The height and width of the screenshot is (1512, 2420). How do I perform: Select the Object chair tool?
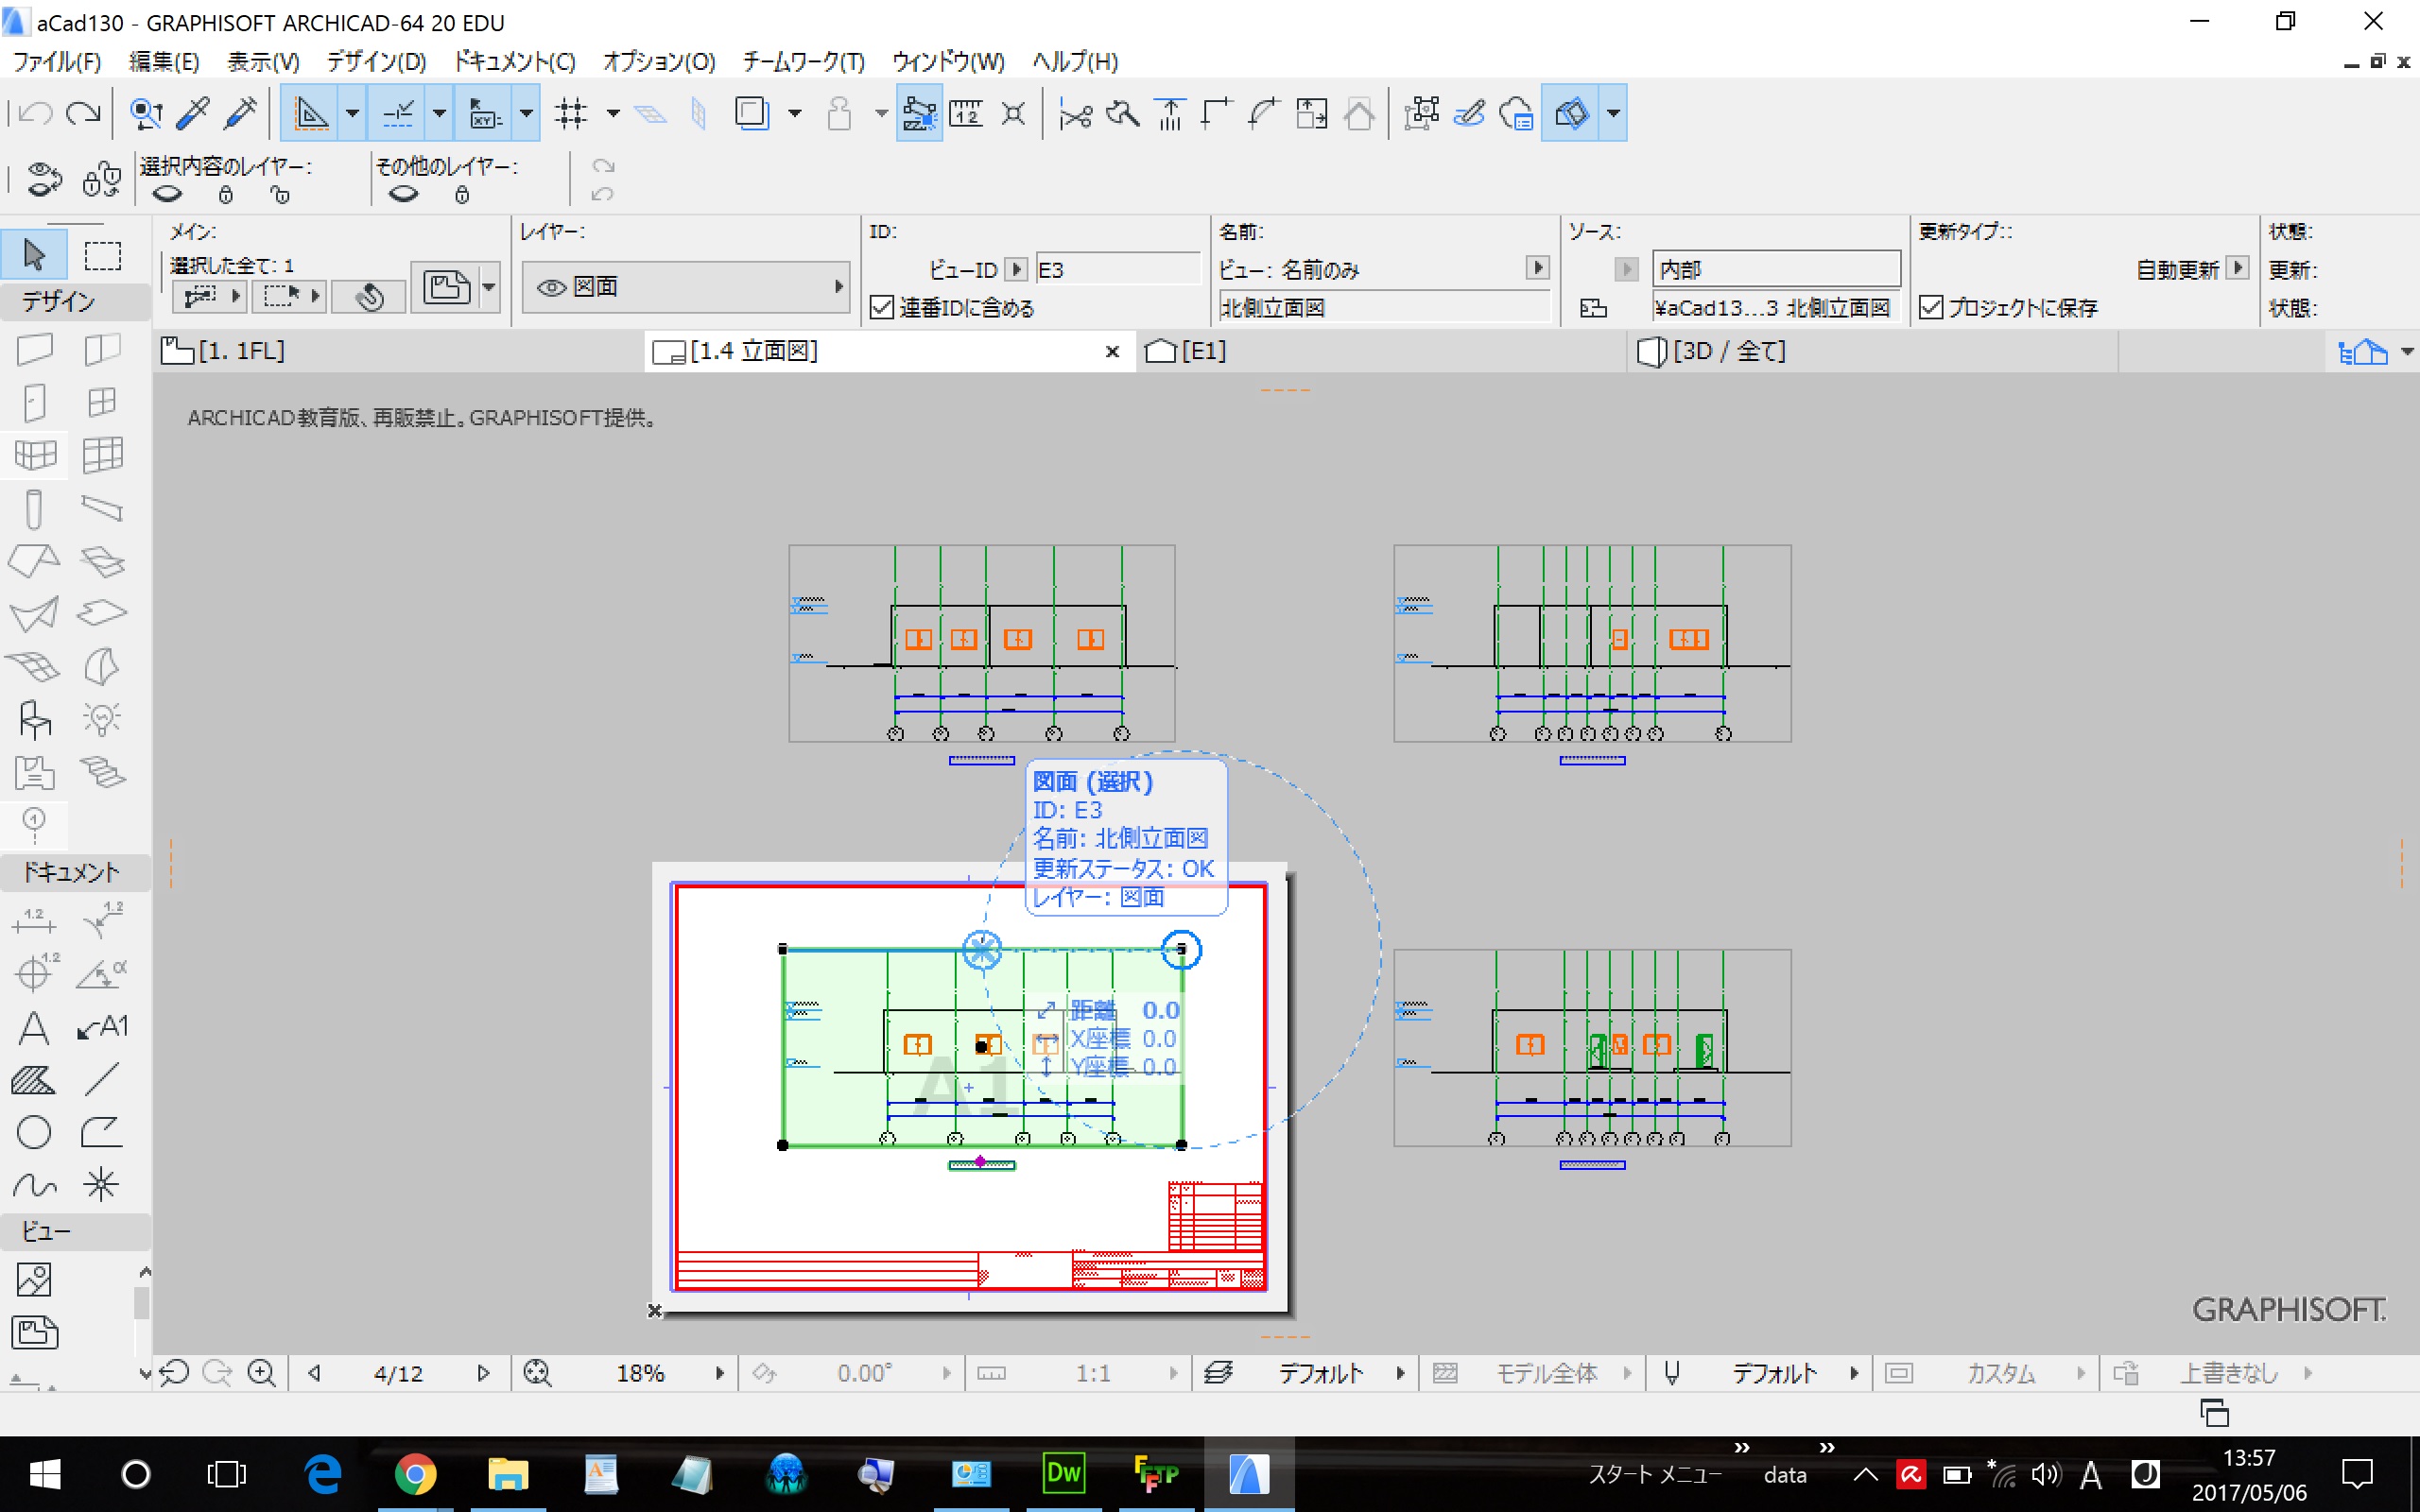34,719
